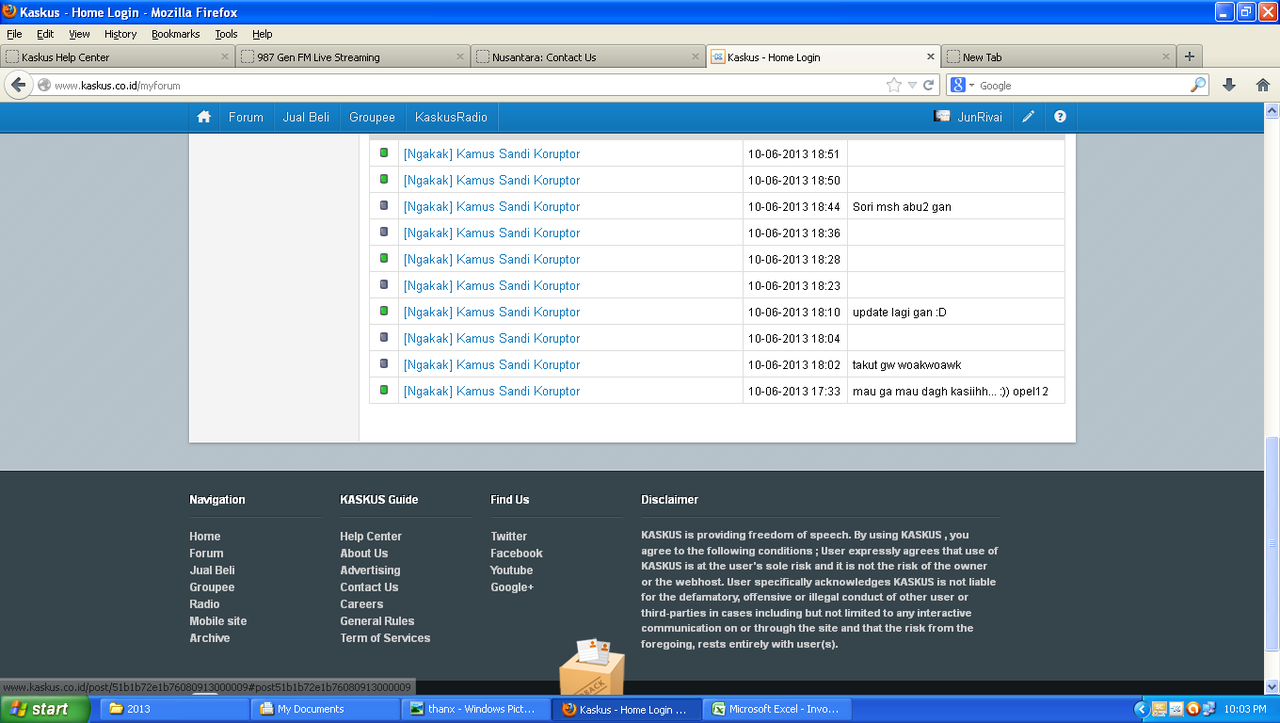Screen dimensions: 1280x723
Task: Open thread link in 17:33 row
Action: (491, 391)
